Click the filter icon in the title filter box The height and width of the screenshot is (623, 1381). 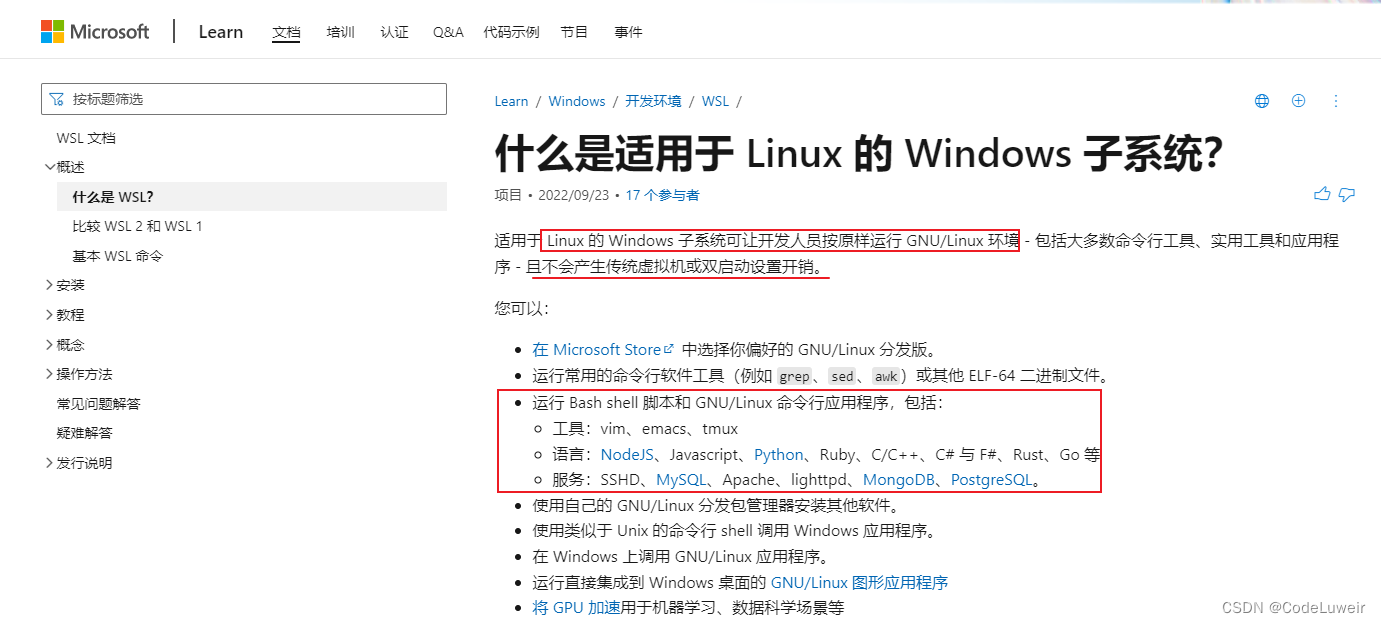click(x=57, y=99)
